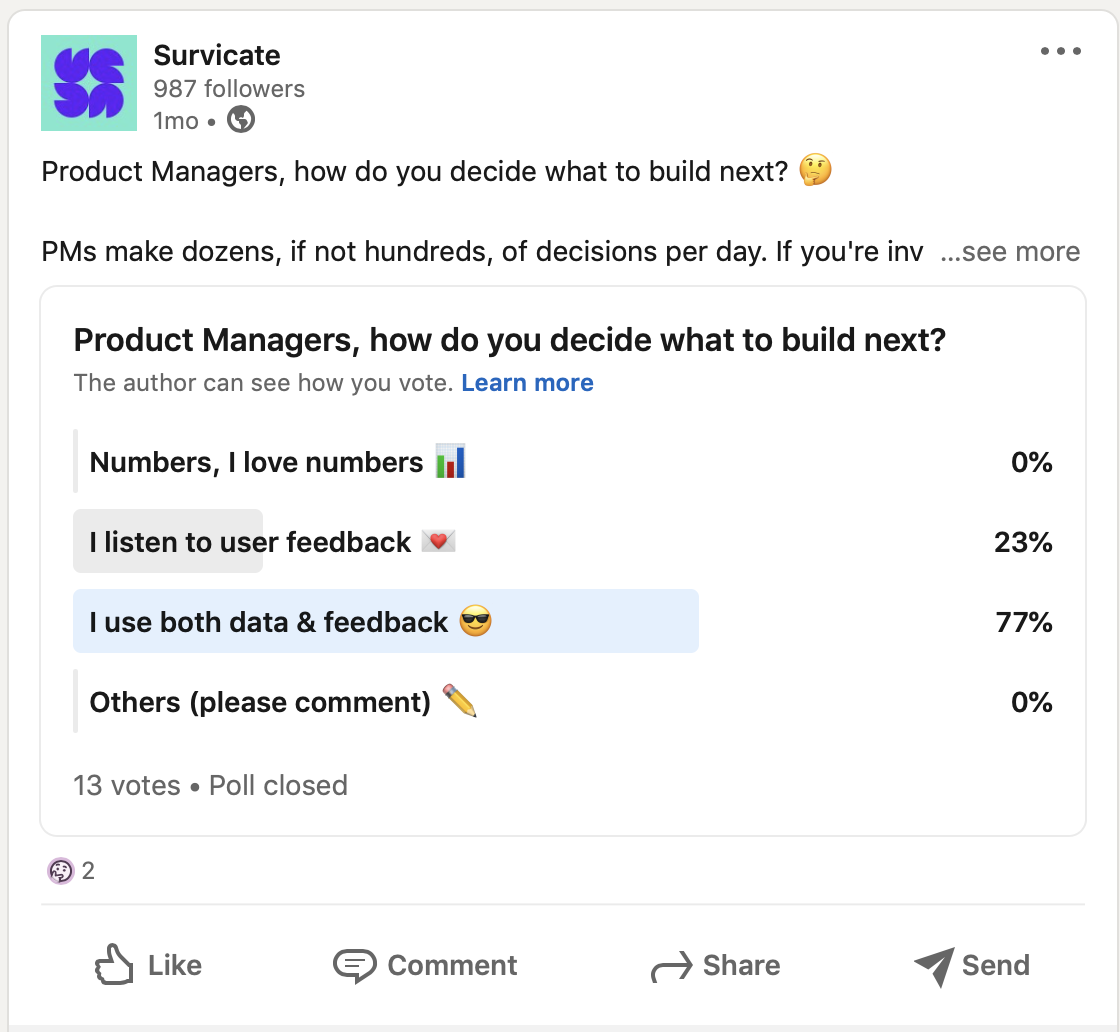Click the 987 followers text
The height and width of the screenshot is (1032, 1120).
(x=229, y=89)
